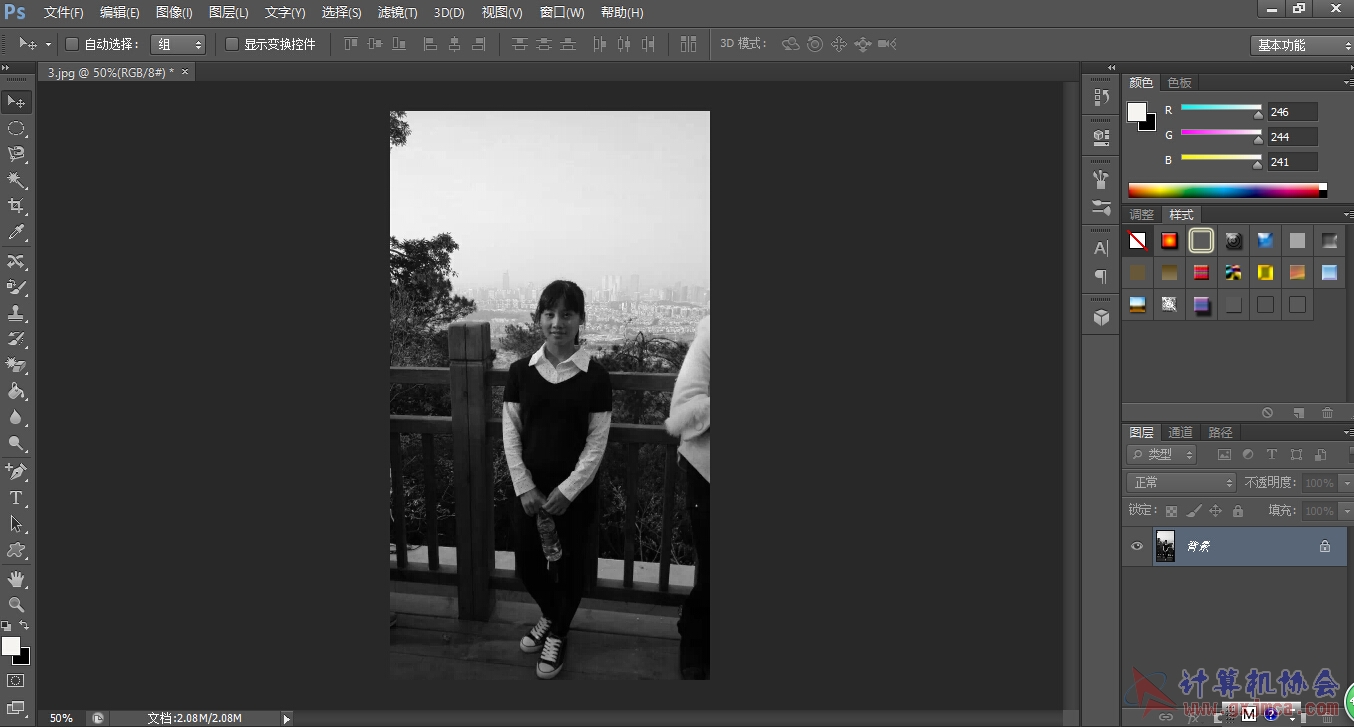Click the create new style button
1354x727 pixels.
(1298, 413)
